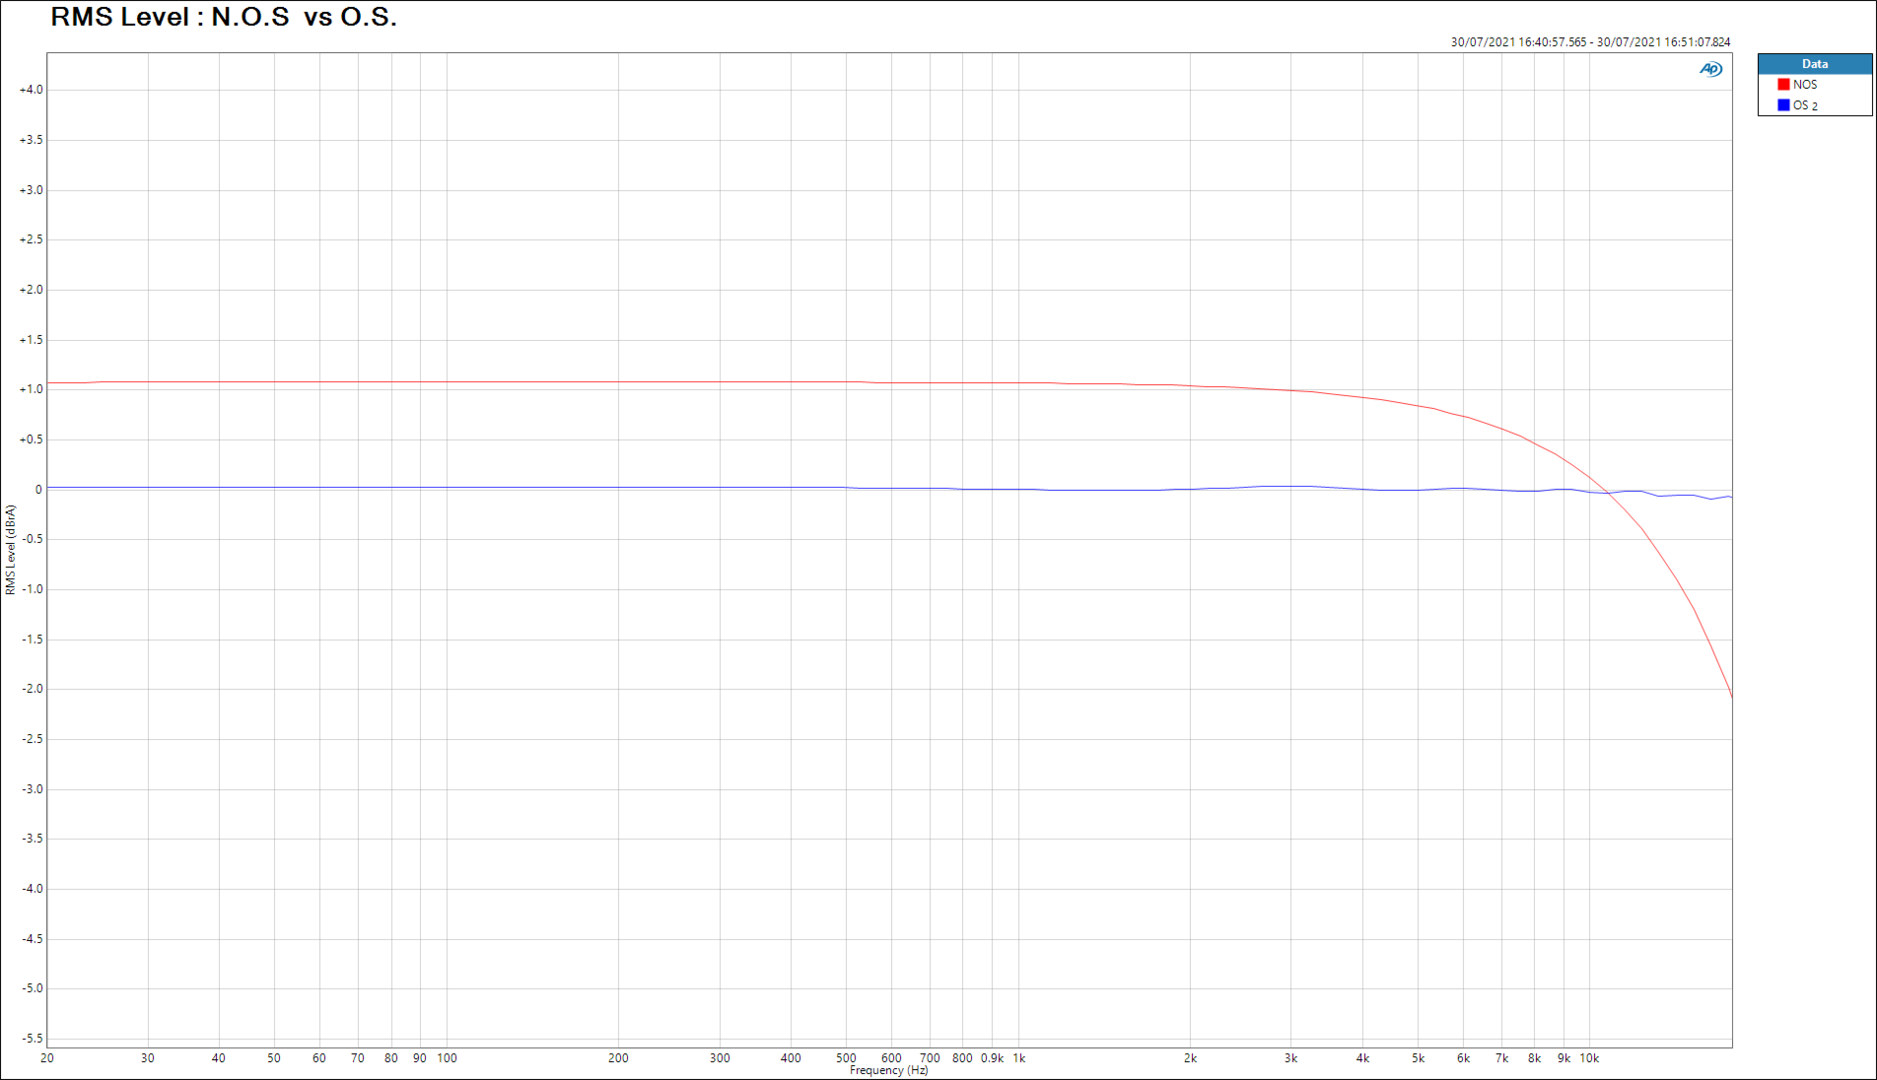
Task: Click the -0.5 y-axis tick label
Action: pos(33,540)
